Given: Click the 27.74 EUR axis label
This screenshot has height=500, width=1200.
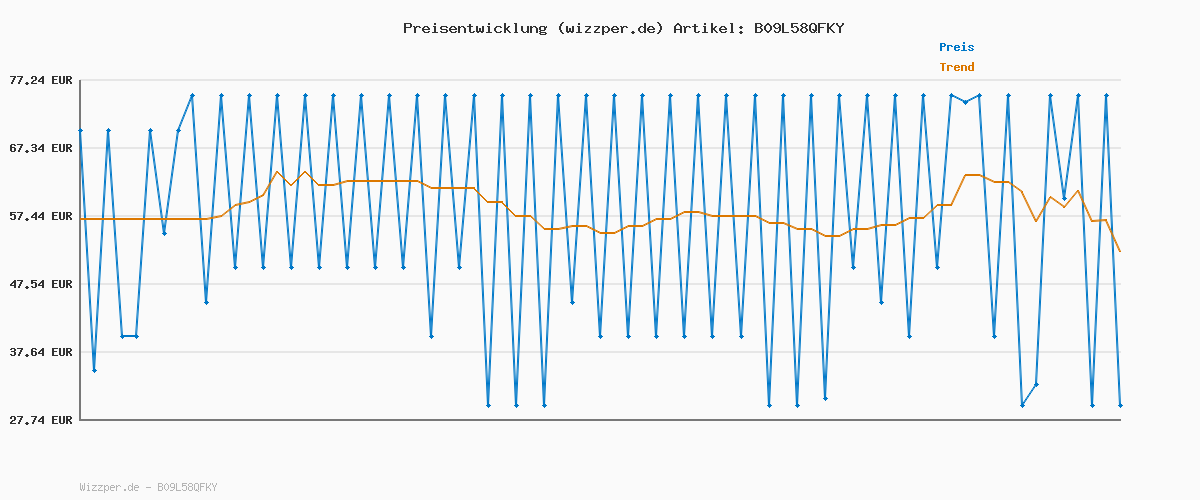Looking at the screenshot, I should click(x=41, y=420).
